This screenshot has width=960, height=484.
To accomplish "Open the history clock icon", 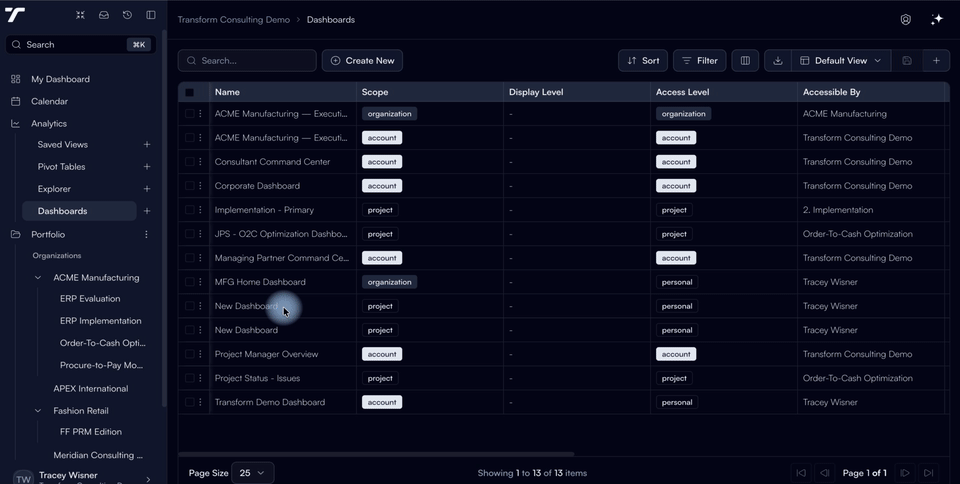I will pos(127,15).
